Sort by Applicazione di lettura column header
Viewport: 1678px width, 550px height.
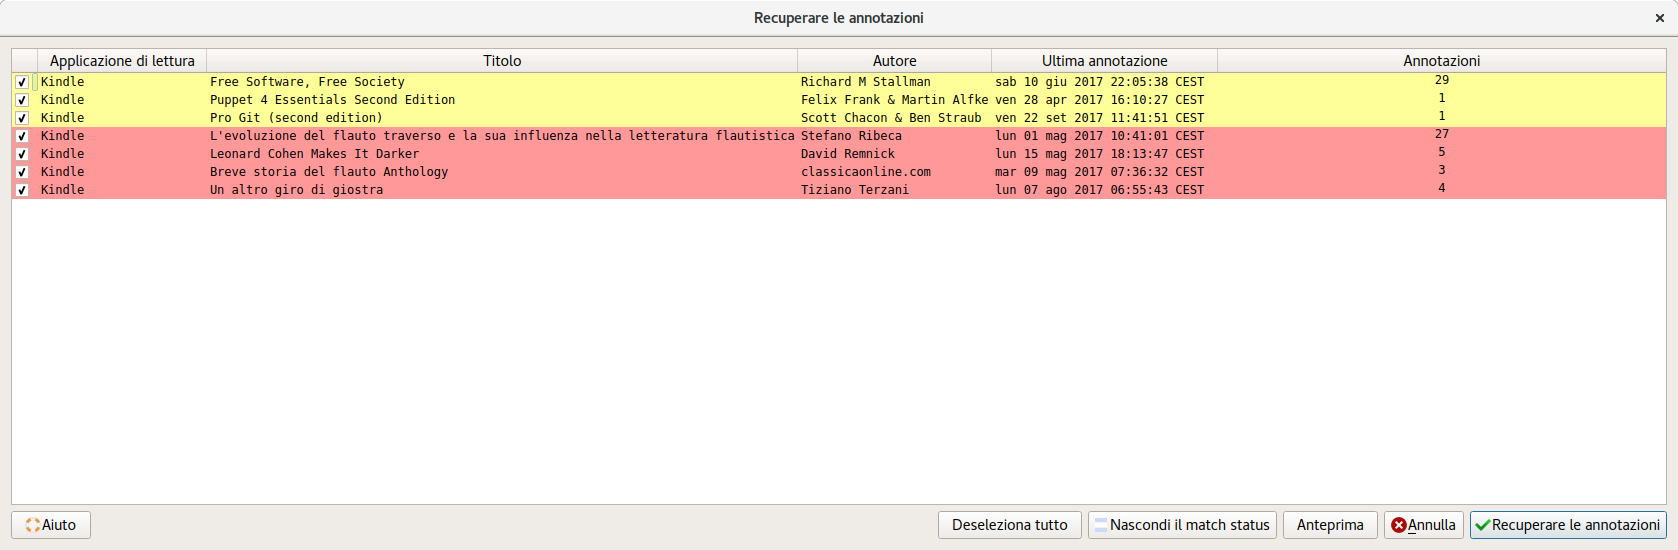[x=122, y=61]
